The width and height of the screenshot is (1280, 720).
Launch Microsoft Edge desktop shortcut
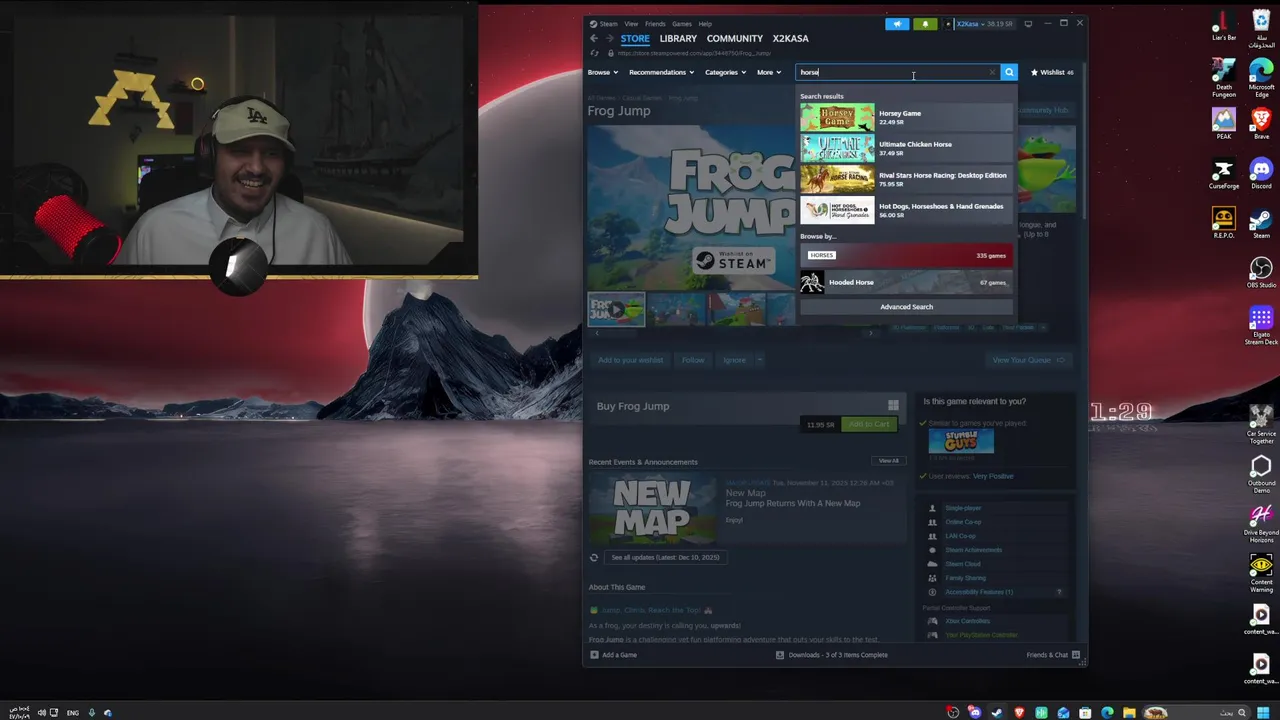click(x=1261, y=78)
